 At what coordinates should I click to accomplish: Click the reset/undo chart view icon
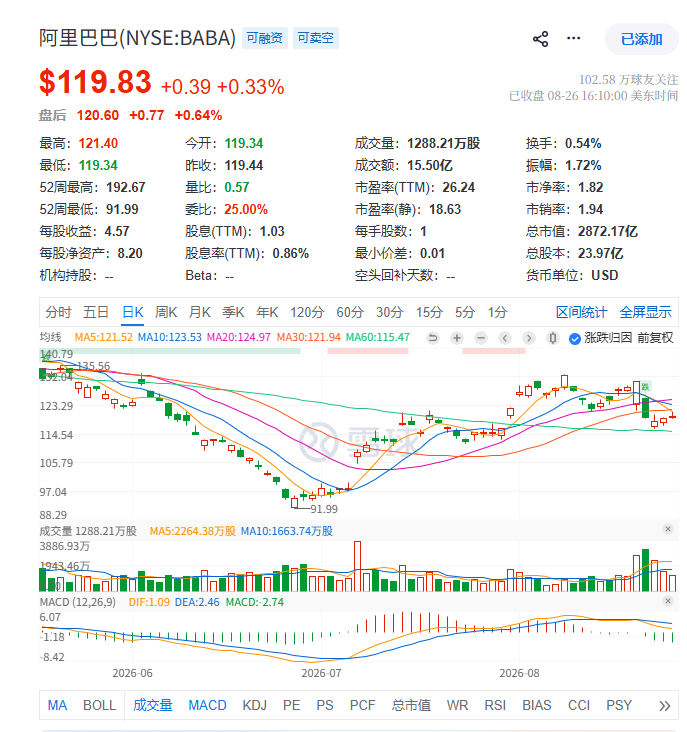tap(433, 338)
